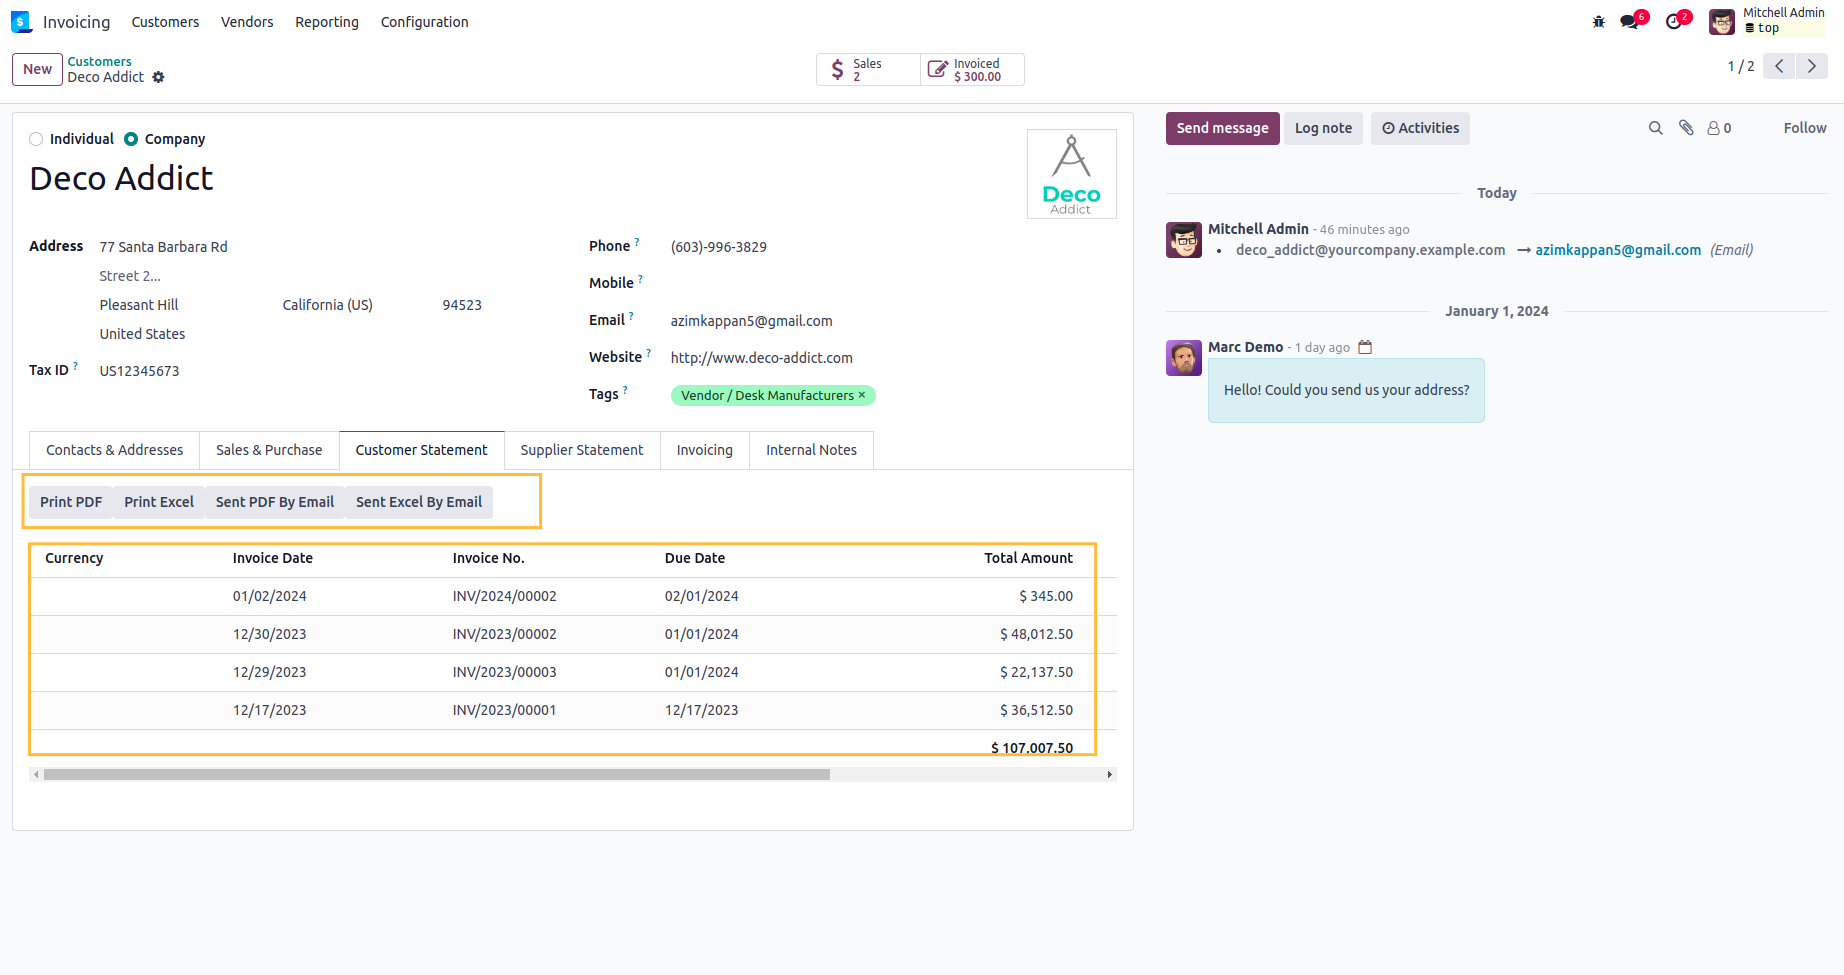The width and height of the screenshot is (1844, 975).
Task: Open the activities clock icon
Action: tap(1675, 22)
